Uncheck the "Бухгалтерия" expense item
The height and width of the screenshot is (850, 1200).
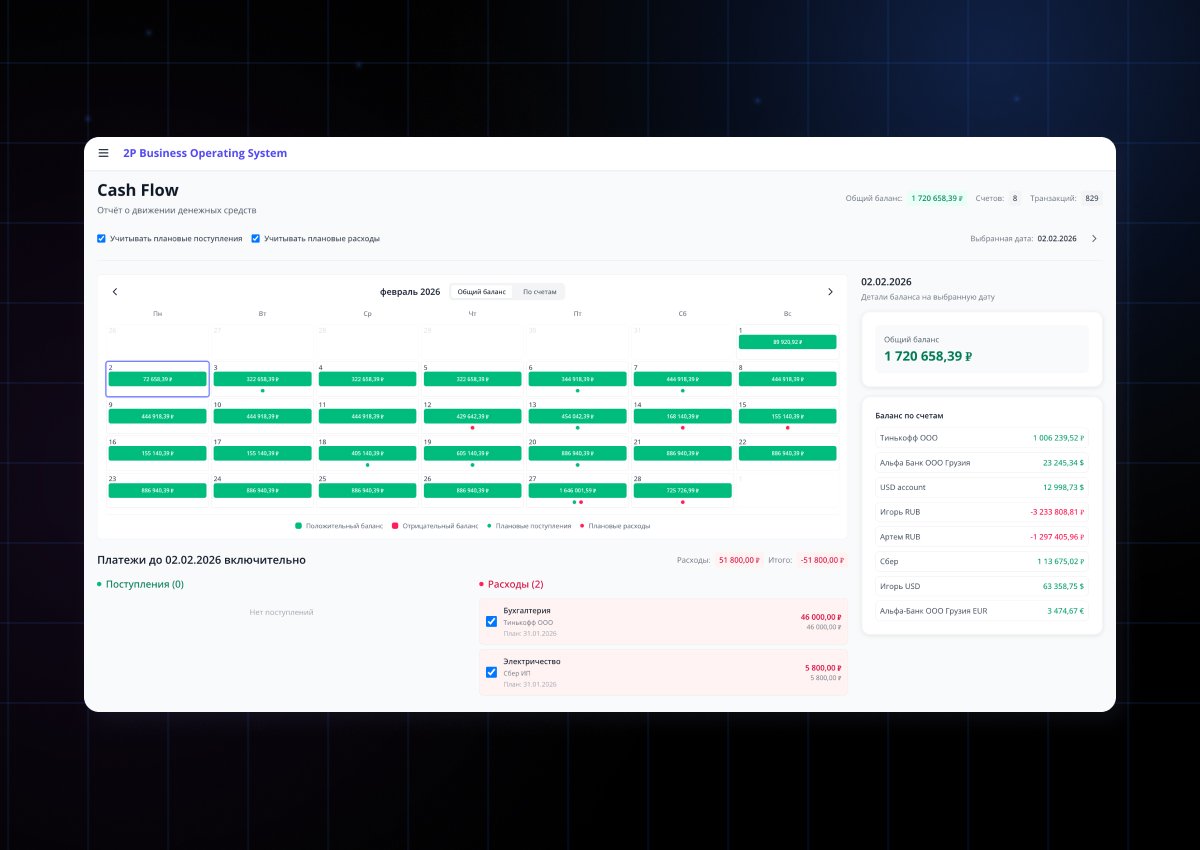(491, 621)
